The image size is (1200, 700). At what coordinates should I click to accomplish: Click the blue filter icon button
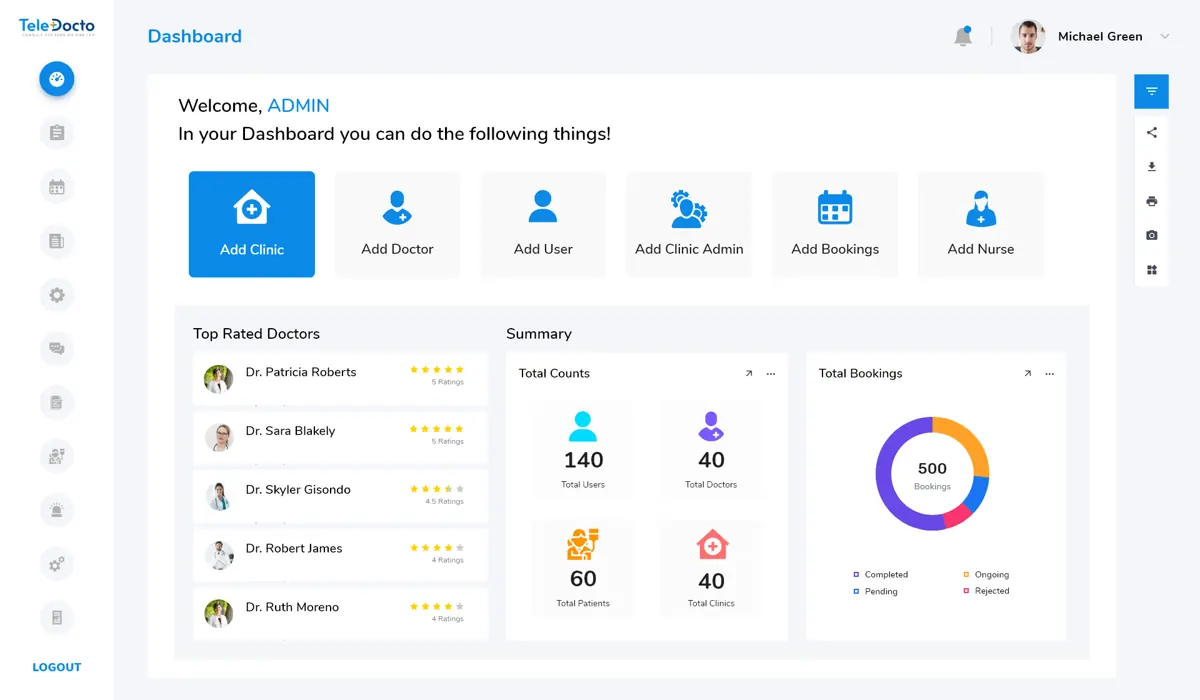[1152, 92]
